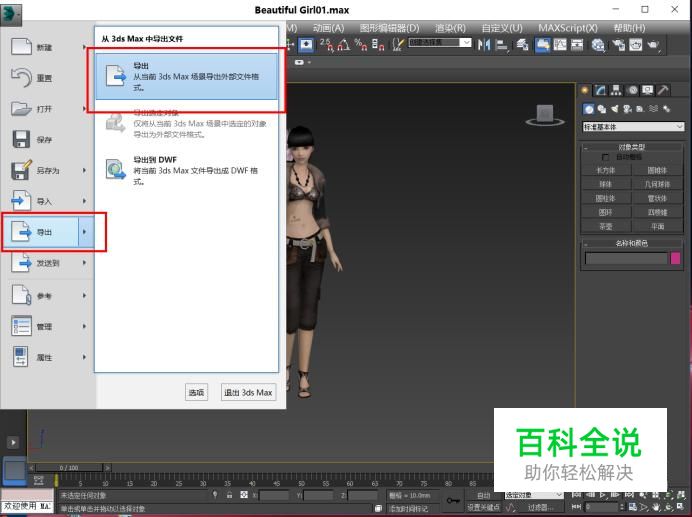
Task: Select the Shapes category icon
Action: 602,109
